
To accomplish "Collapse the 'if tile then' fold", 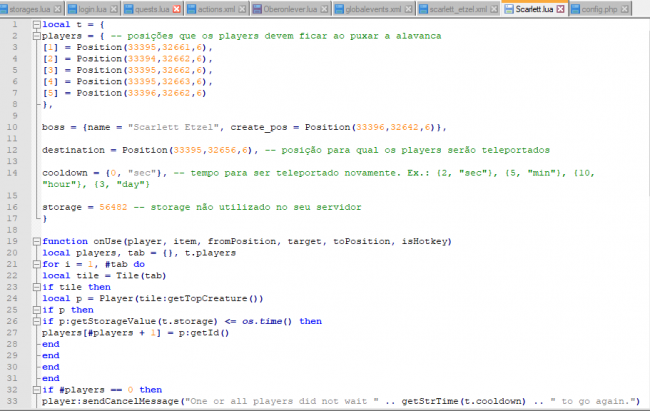I will click(36, 287).
